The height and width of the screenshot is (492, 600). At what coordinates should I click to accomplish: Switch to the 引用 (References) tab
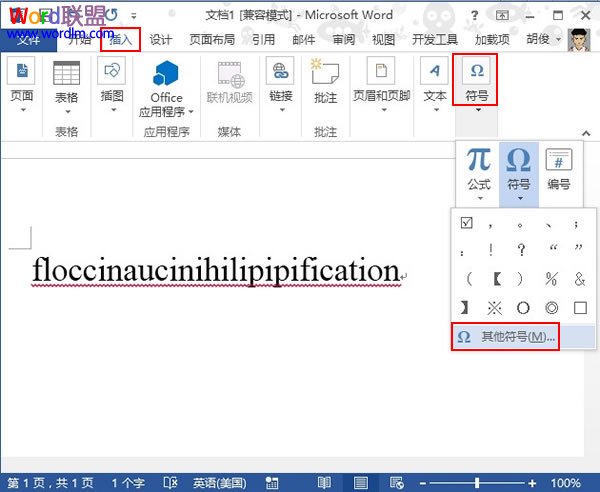click(263, 39)
